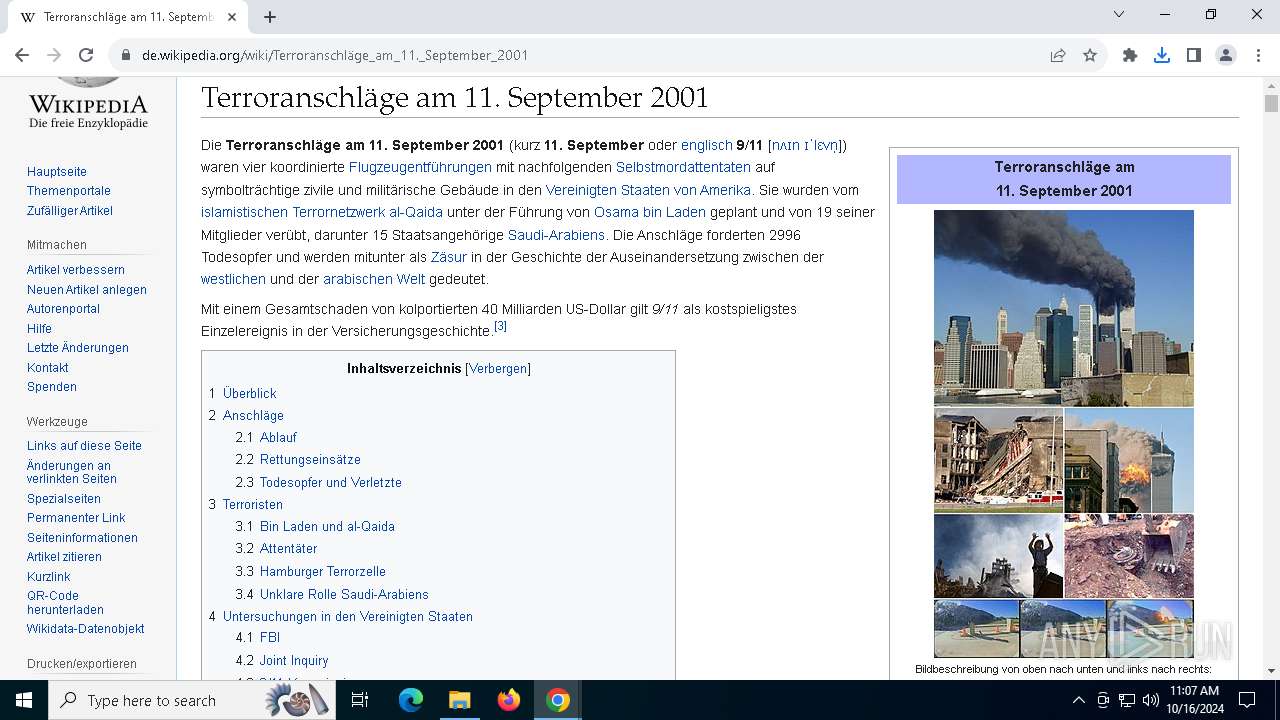Hide the Inhaltsverzeichnis via Verbergen
1280x720 pixels.
coord(498,369)
